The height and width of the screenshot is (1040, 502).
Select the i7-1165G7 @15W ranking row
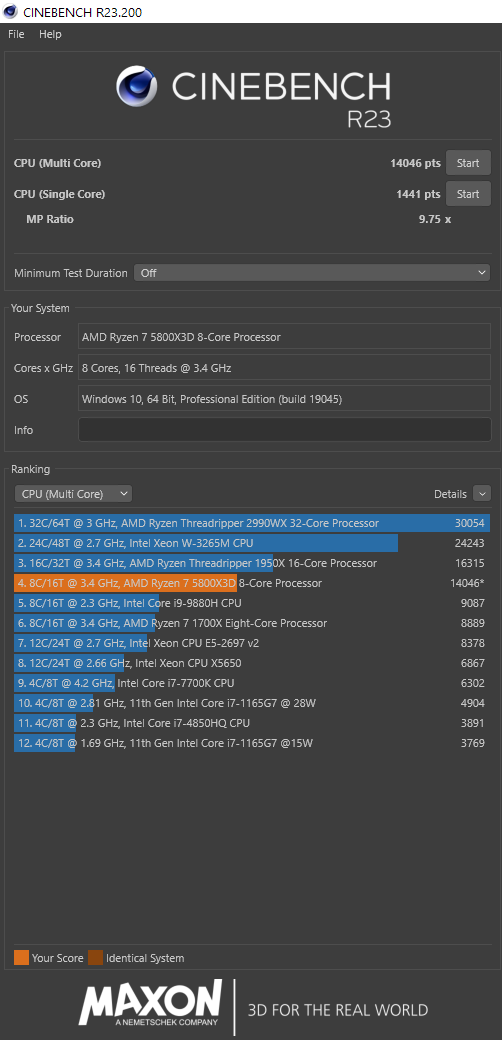[252, 743]
